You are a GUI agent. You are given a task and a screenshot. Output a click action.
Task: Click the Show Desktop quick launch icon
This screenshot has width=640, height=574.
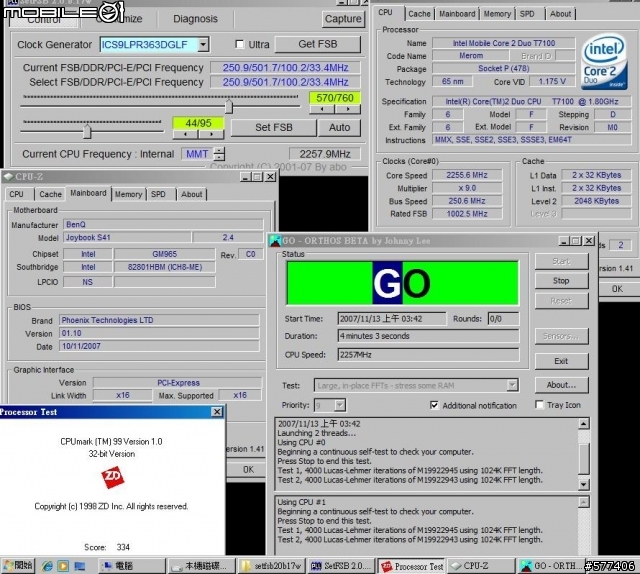(x=79, y=566)
